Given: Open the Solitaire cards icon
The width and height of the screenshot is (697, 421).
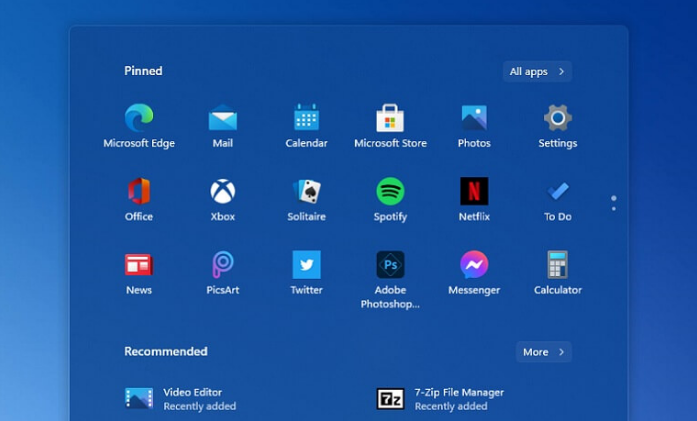Looking at the screenshot, I should (307, 191).
